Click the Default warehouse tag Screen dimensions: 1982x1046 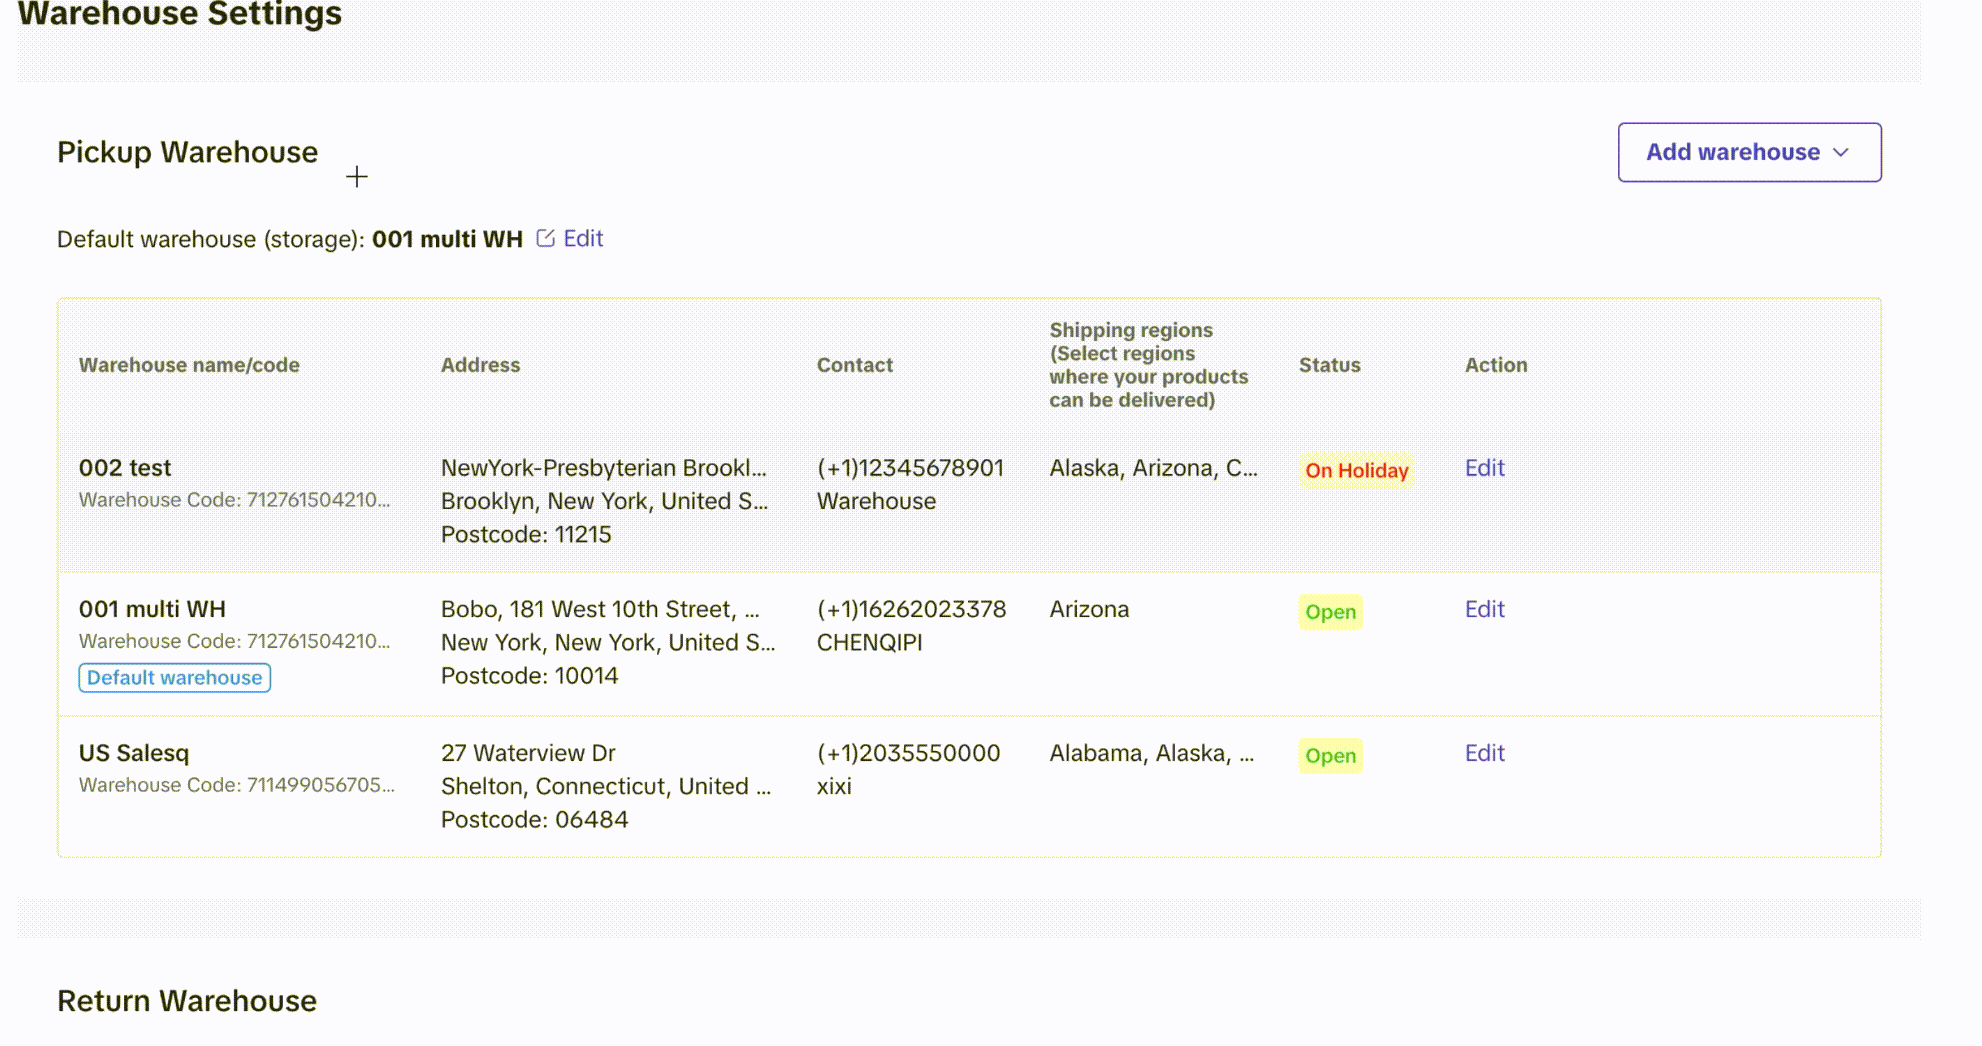point(175,678)
